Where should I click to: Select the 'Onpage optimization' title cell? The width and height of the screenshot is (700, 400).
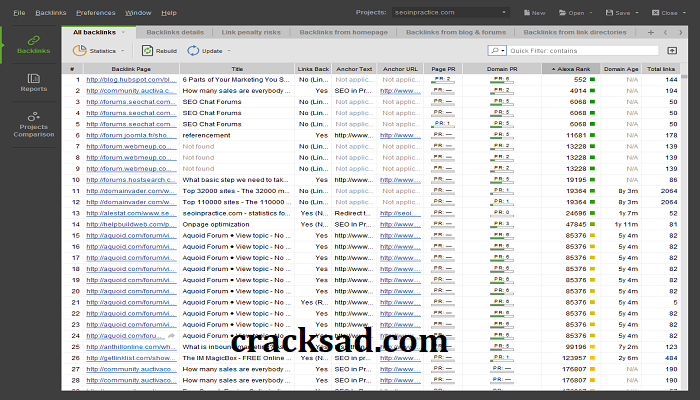coord(237,225)
